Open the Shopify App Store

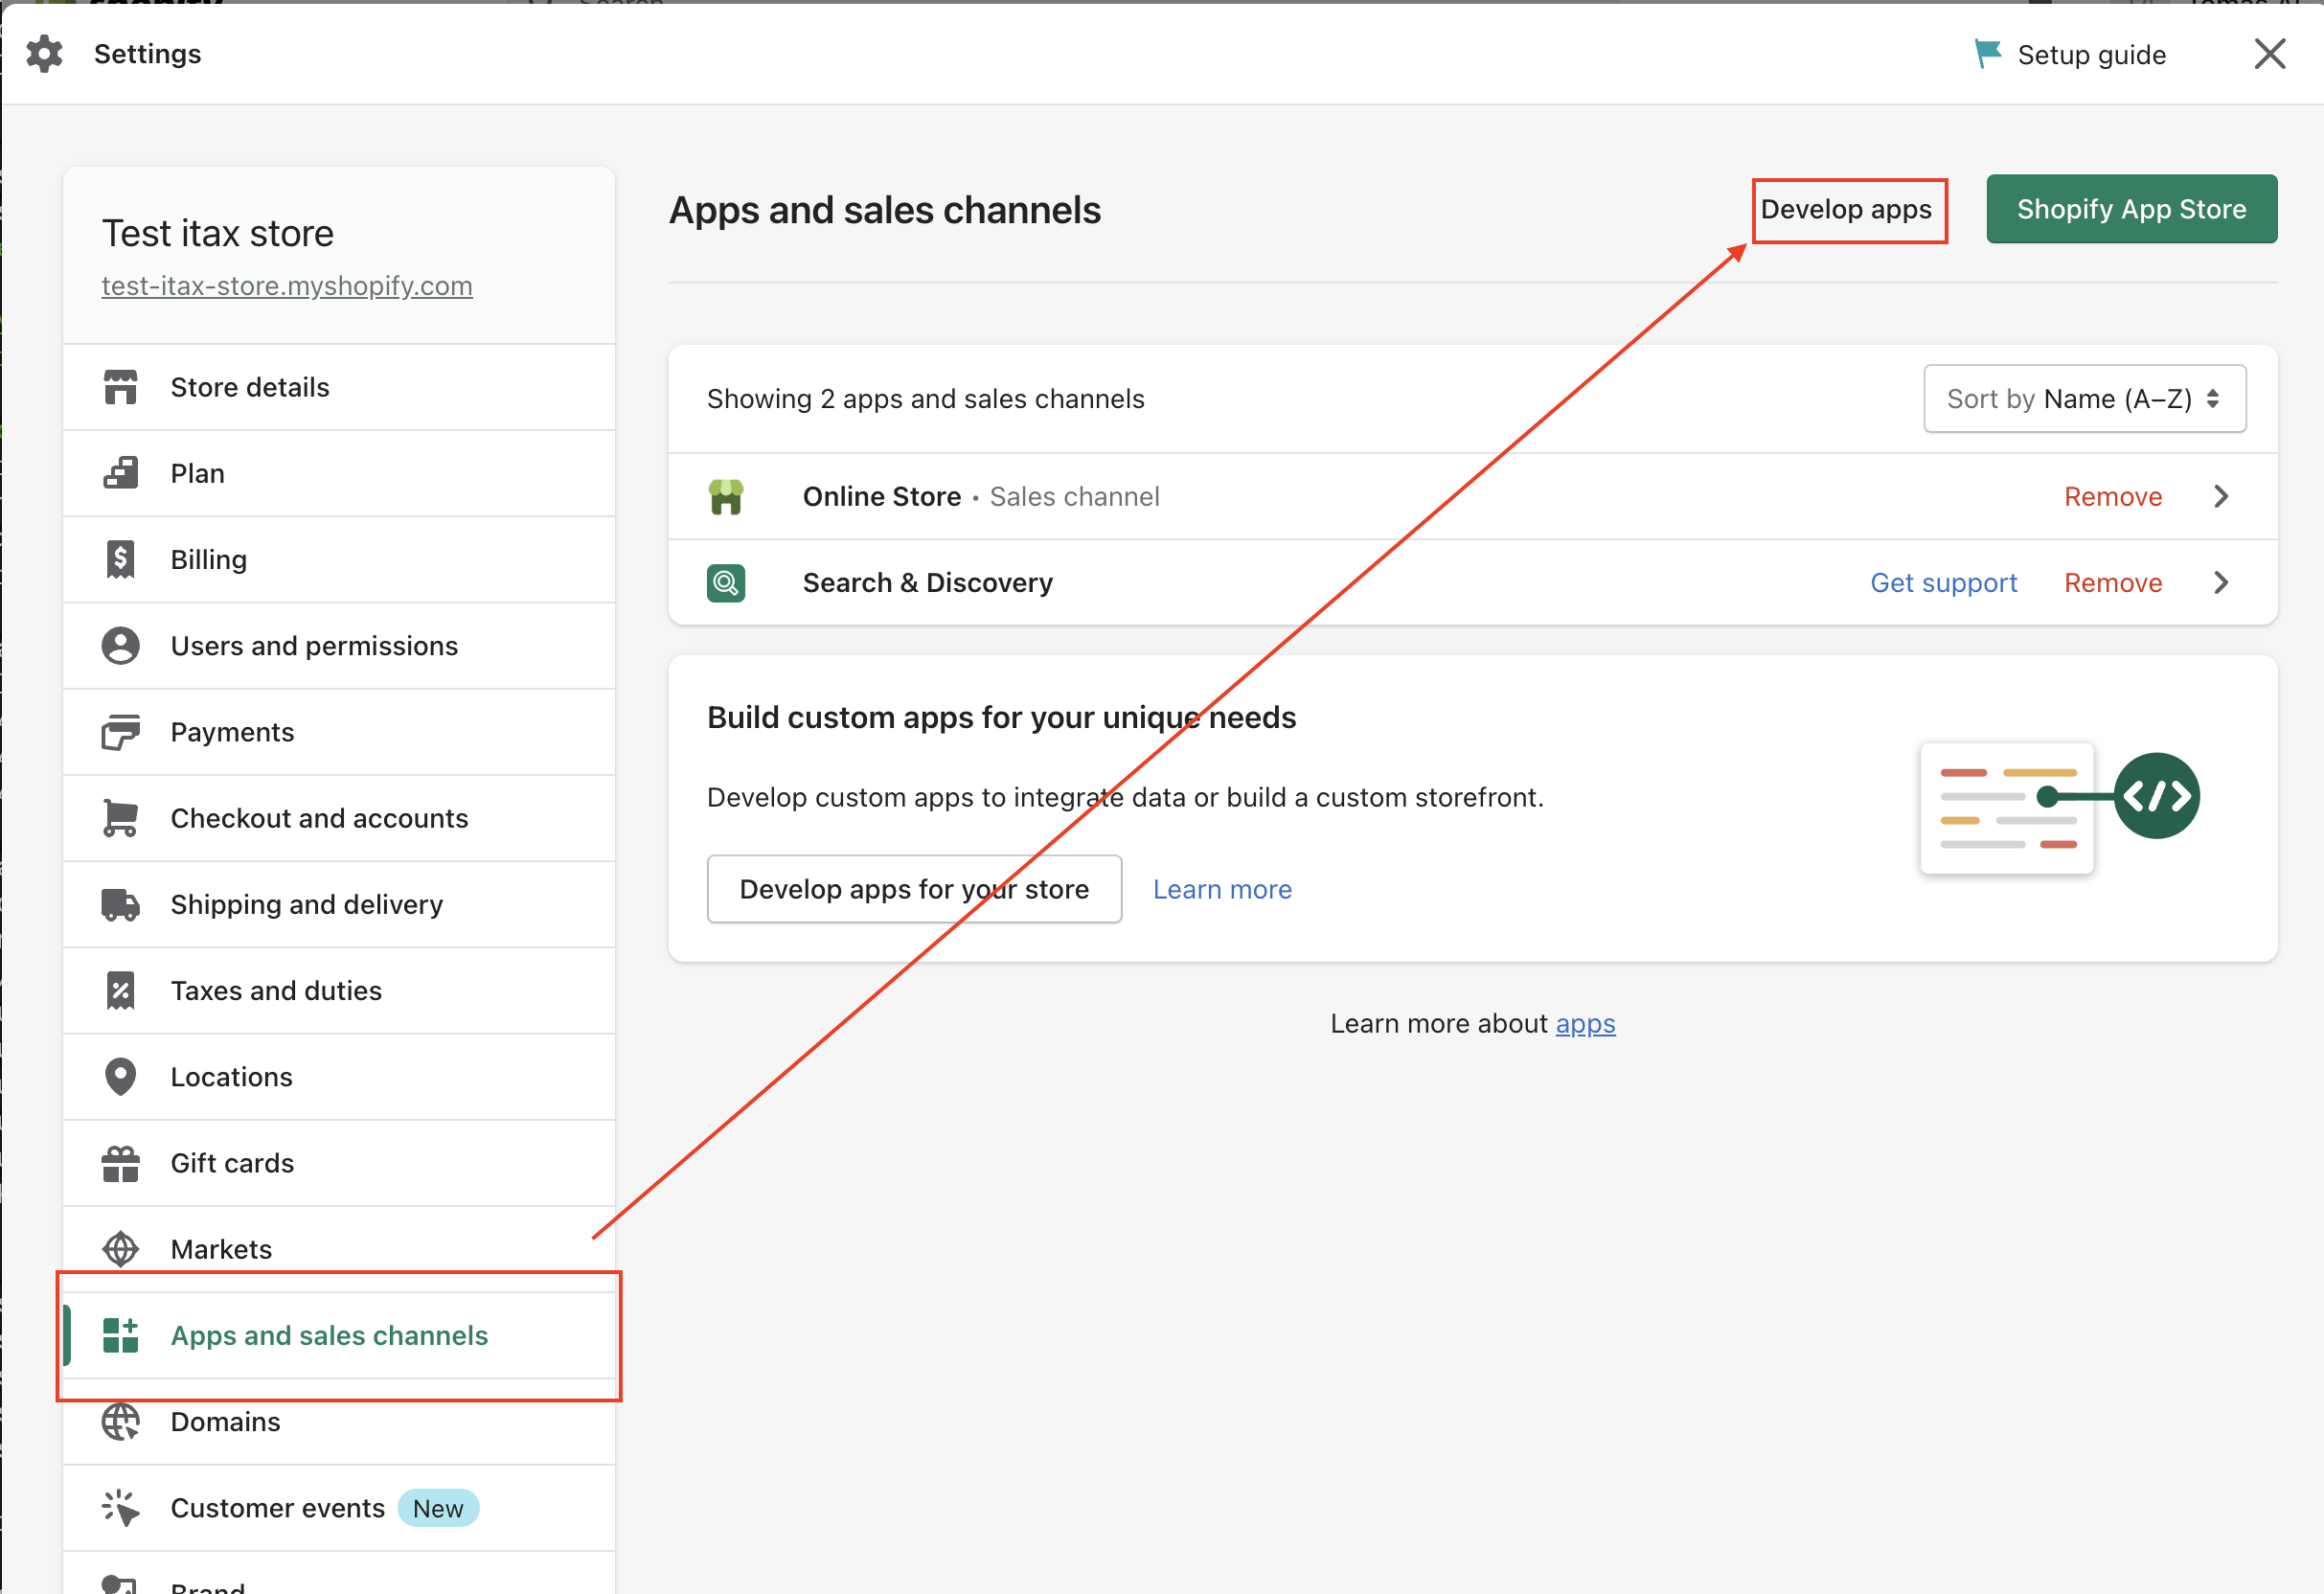click(2131, 210)
